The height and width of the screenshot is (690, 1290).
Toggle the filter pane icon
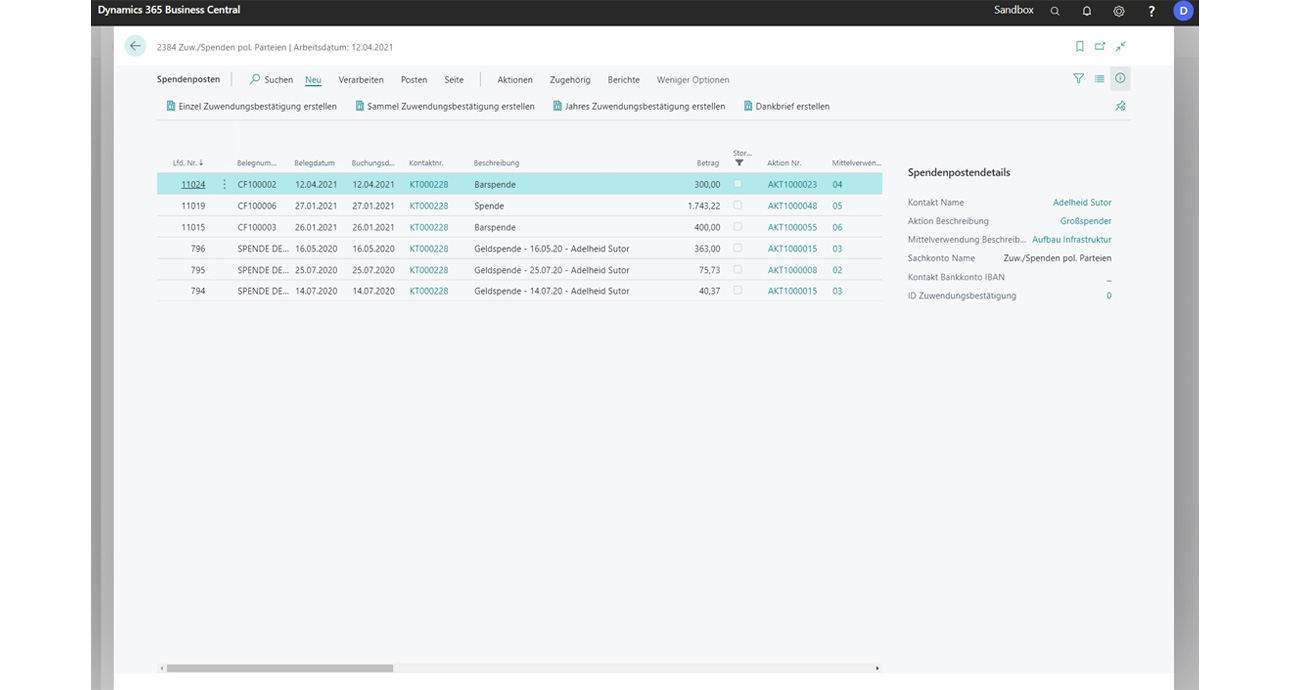click(1078, 78)
